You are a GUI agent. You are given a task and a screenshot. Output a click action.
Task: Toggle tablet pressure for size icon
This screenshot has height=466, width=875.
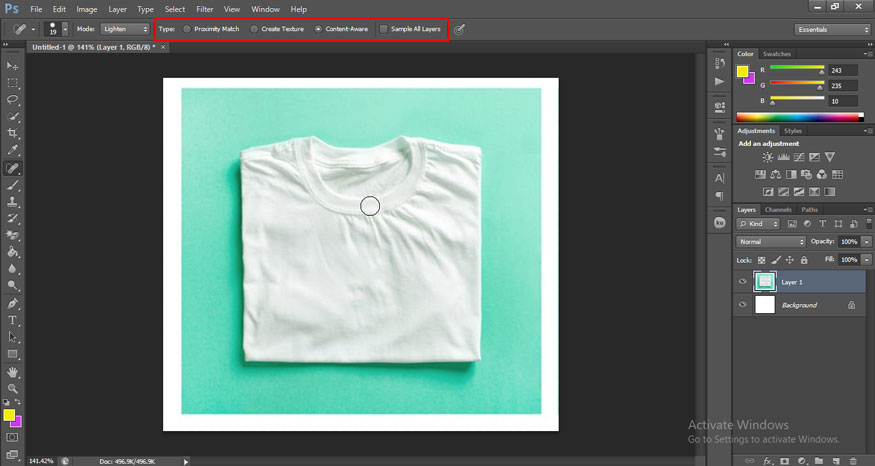coord(459,30)
